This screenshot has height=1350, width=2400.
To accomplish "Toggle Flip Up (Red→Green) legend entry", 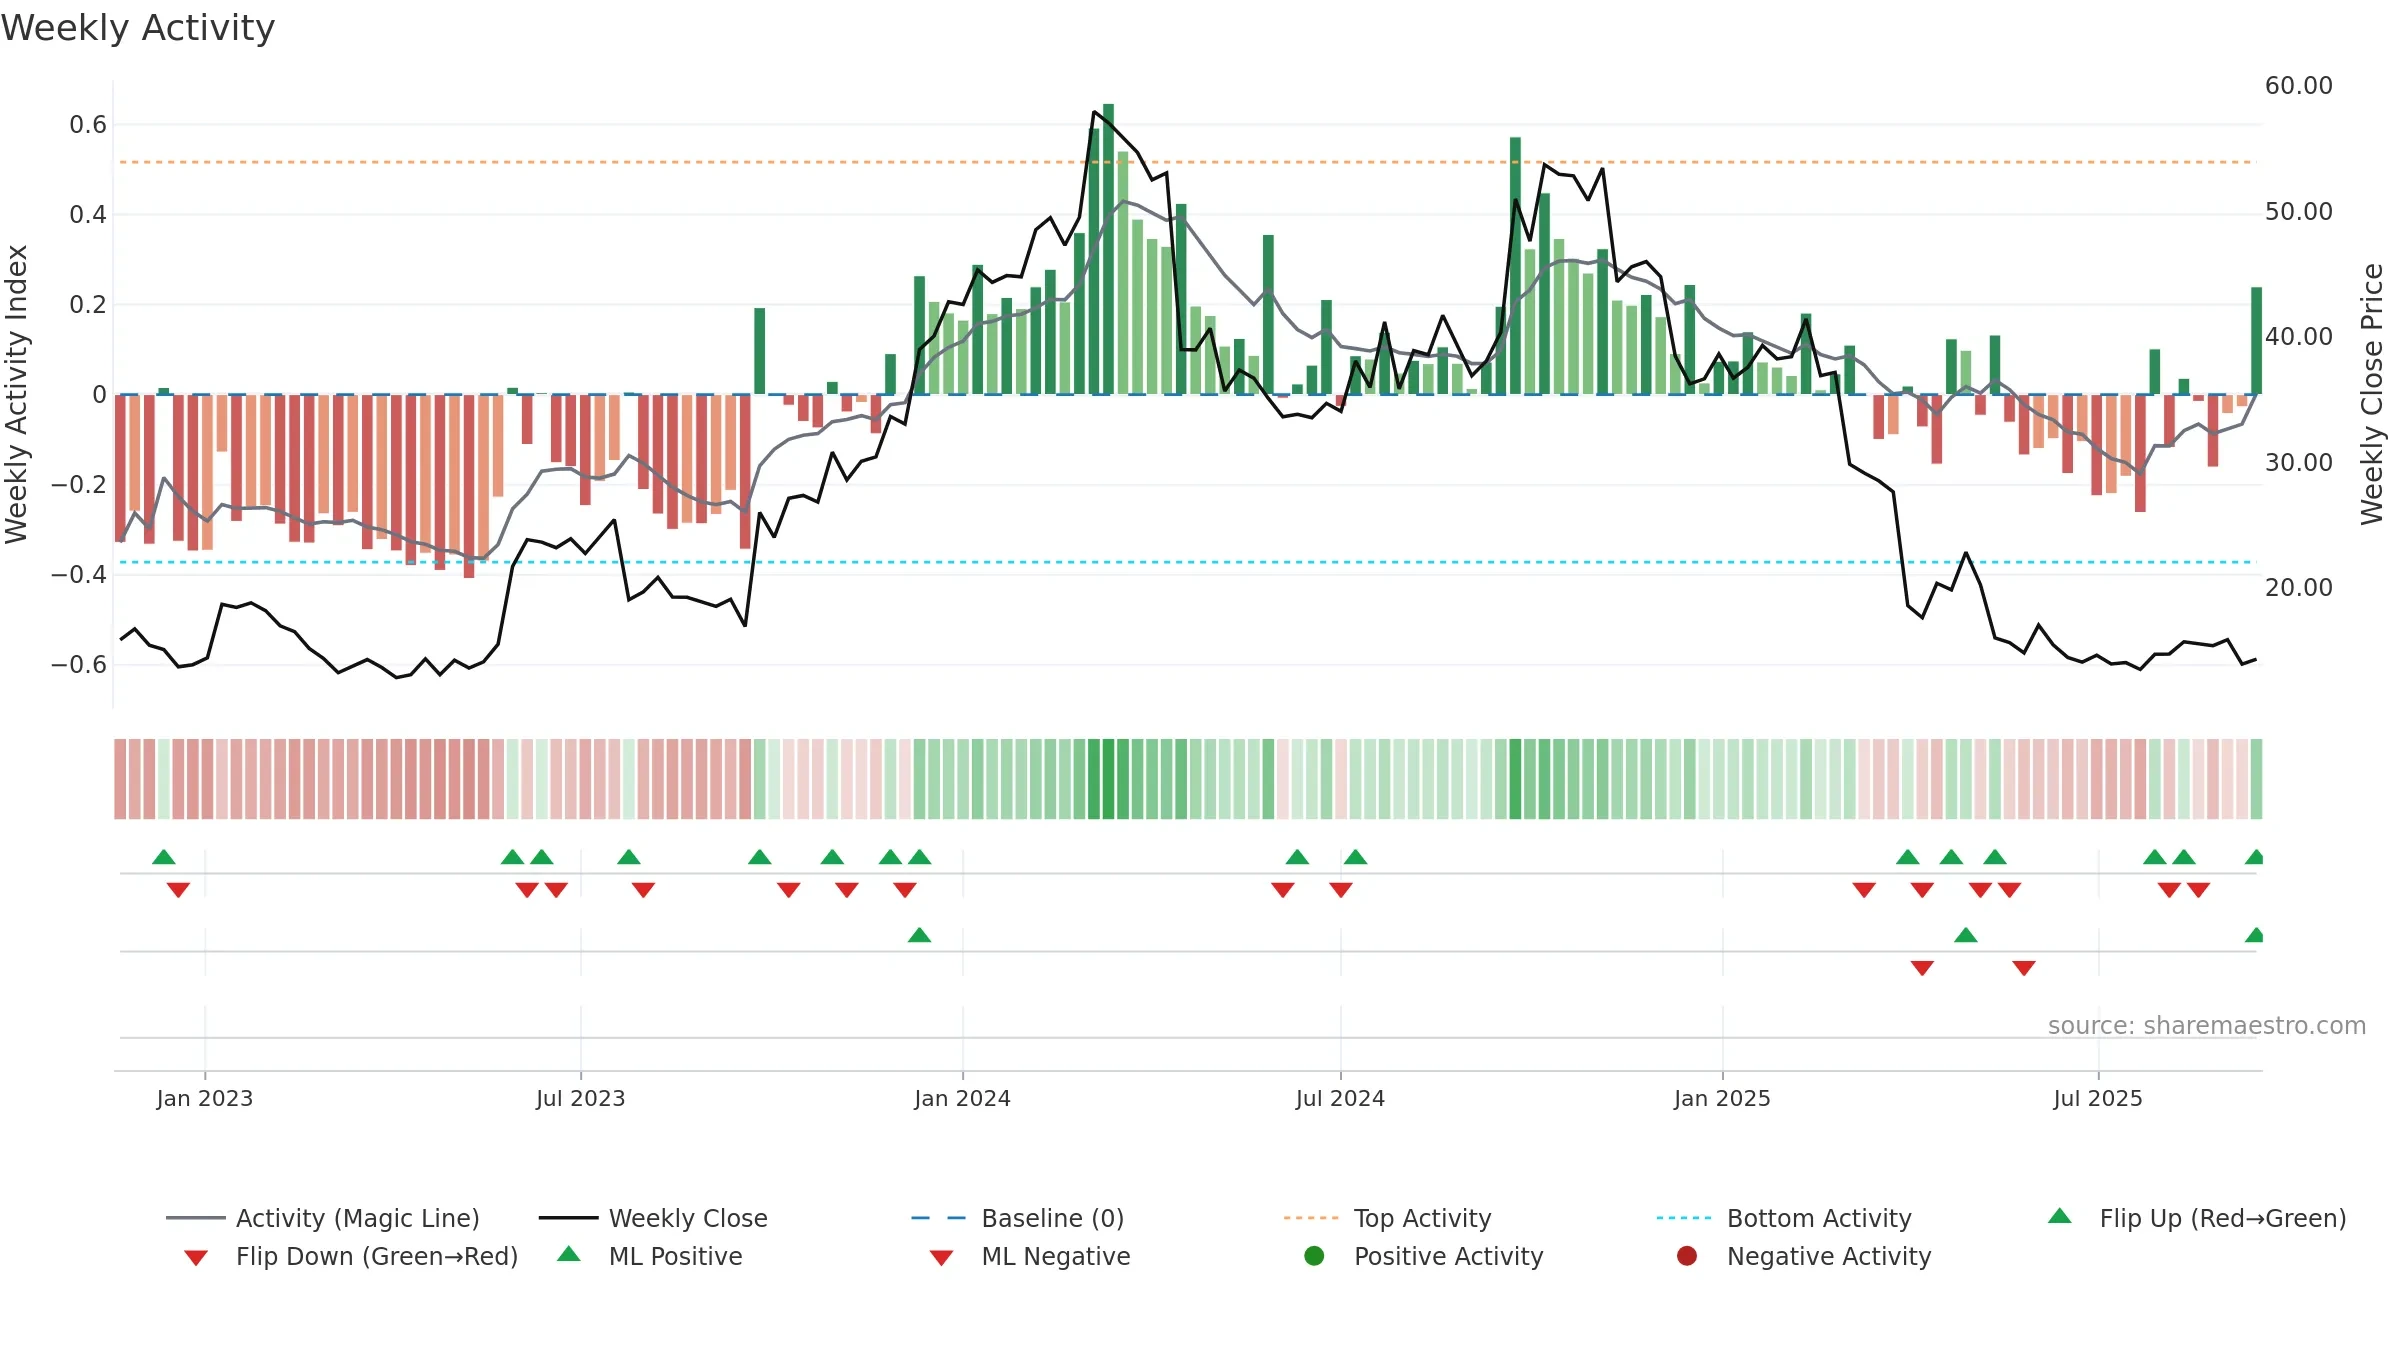I will click(x=2197, y=1218).
